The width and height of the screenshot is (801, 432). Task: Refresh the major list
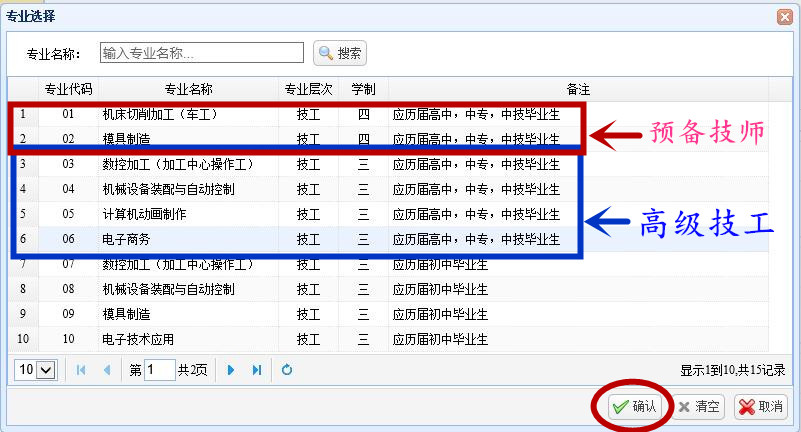click(287, 370)
